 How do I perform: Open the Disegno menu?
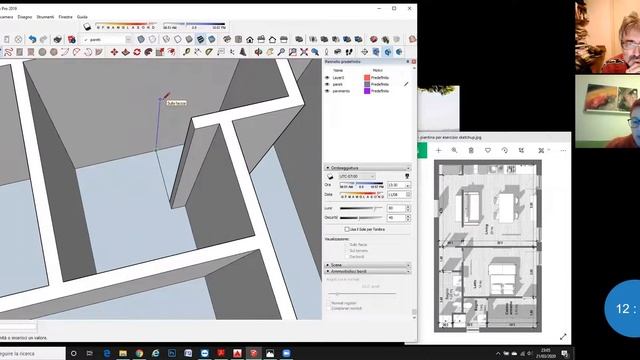tap(24, 17)
